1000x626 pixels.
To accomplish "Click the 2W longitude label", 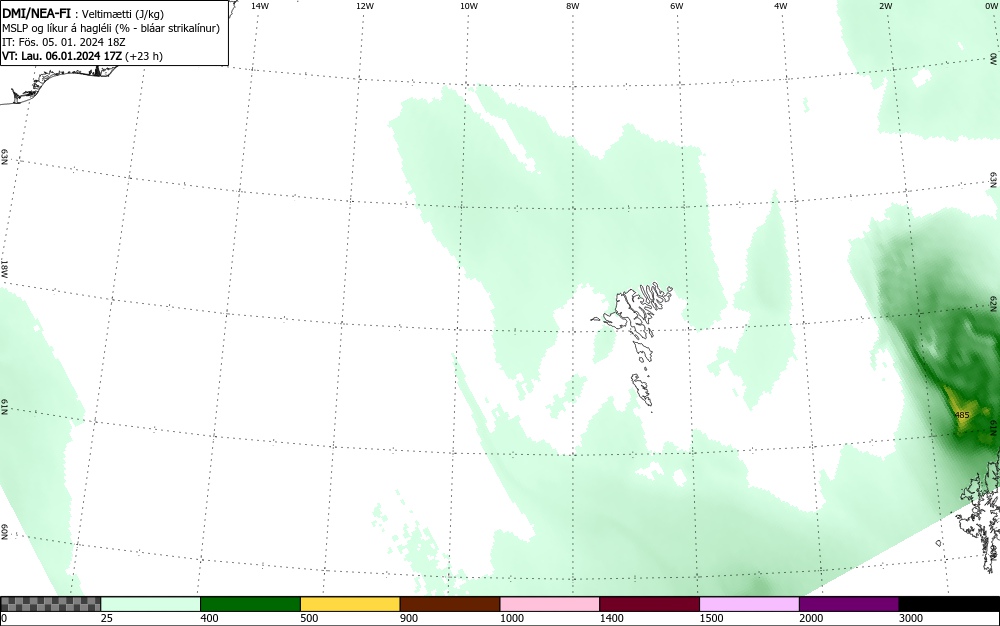I will (x=885, y=6).
